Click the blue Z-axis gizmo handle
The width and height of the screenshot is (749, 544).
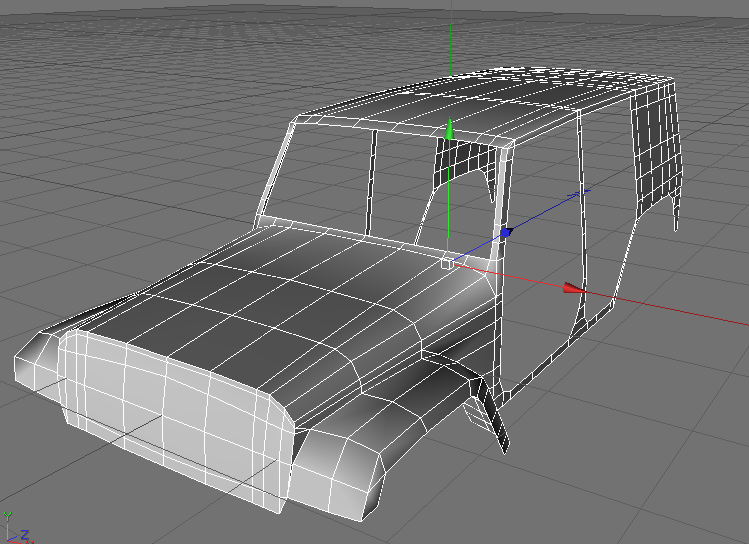tap(506, 233)
